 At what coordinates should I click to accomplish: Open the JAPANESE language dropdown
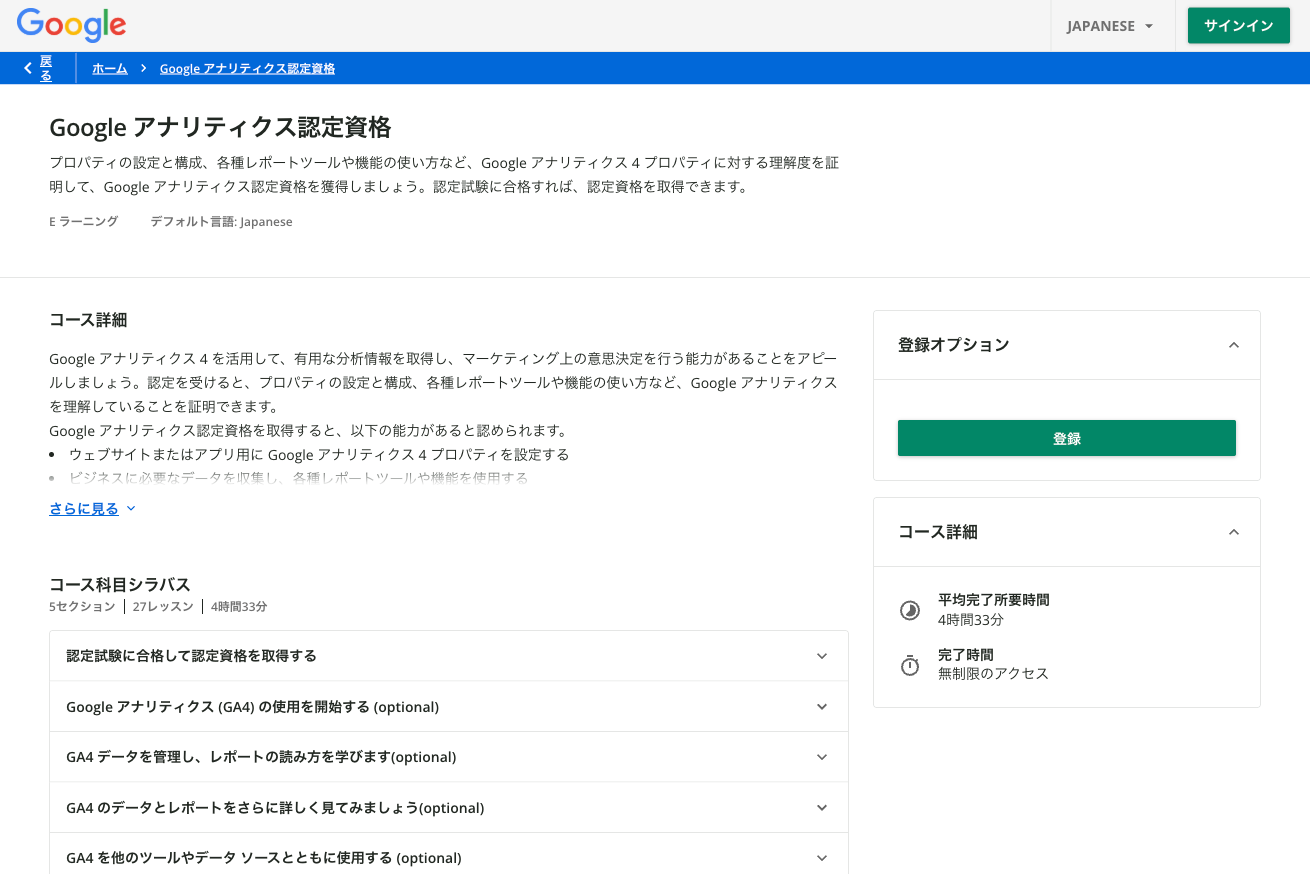tap(1110, 26)
